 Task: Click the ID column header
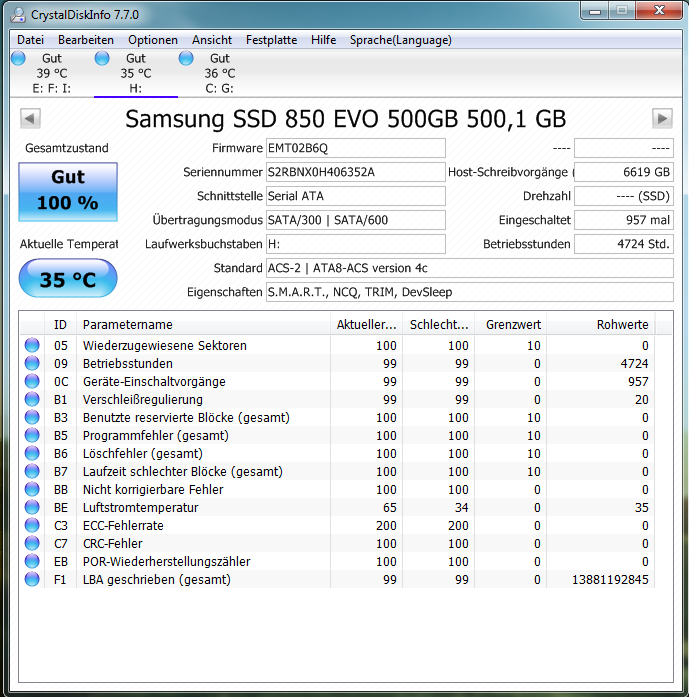tap(60, 324)
